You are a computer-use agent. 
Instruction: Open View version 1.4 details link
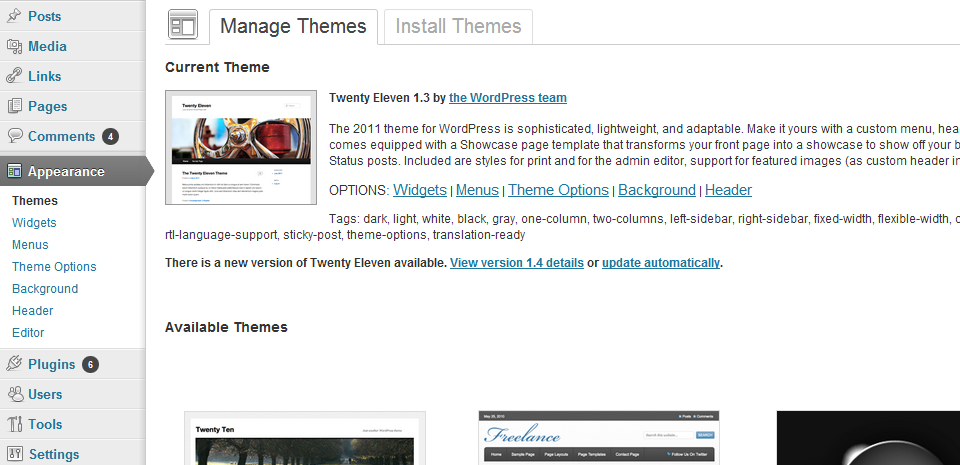[517, 263]
